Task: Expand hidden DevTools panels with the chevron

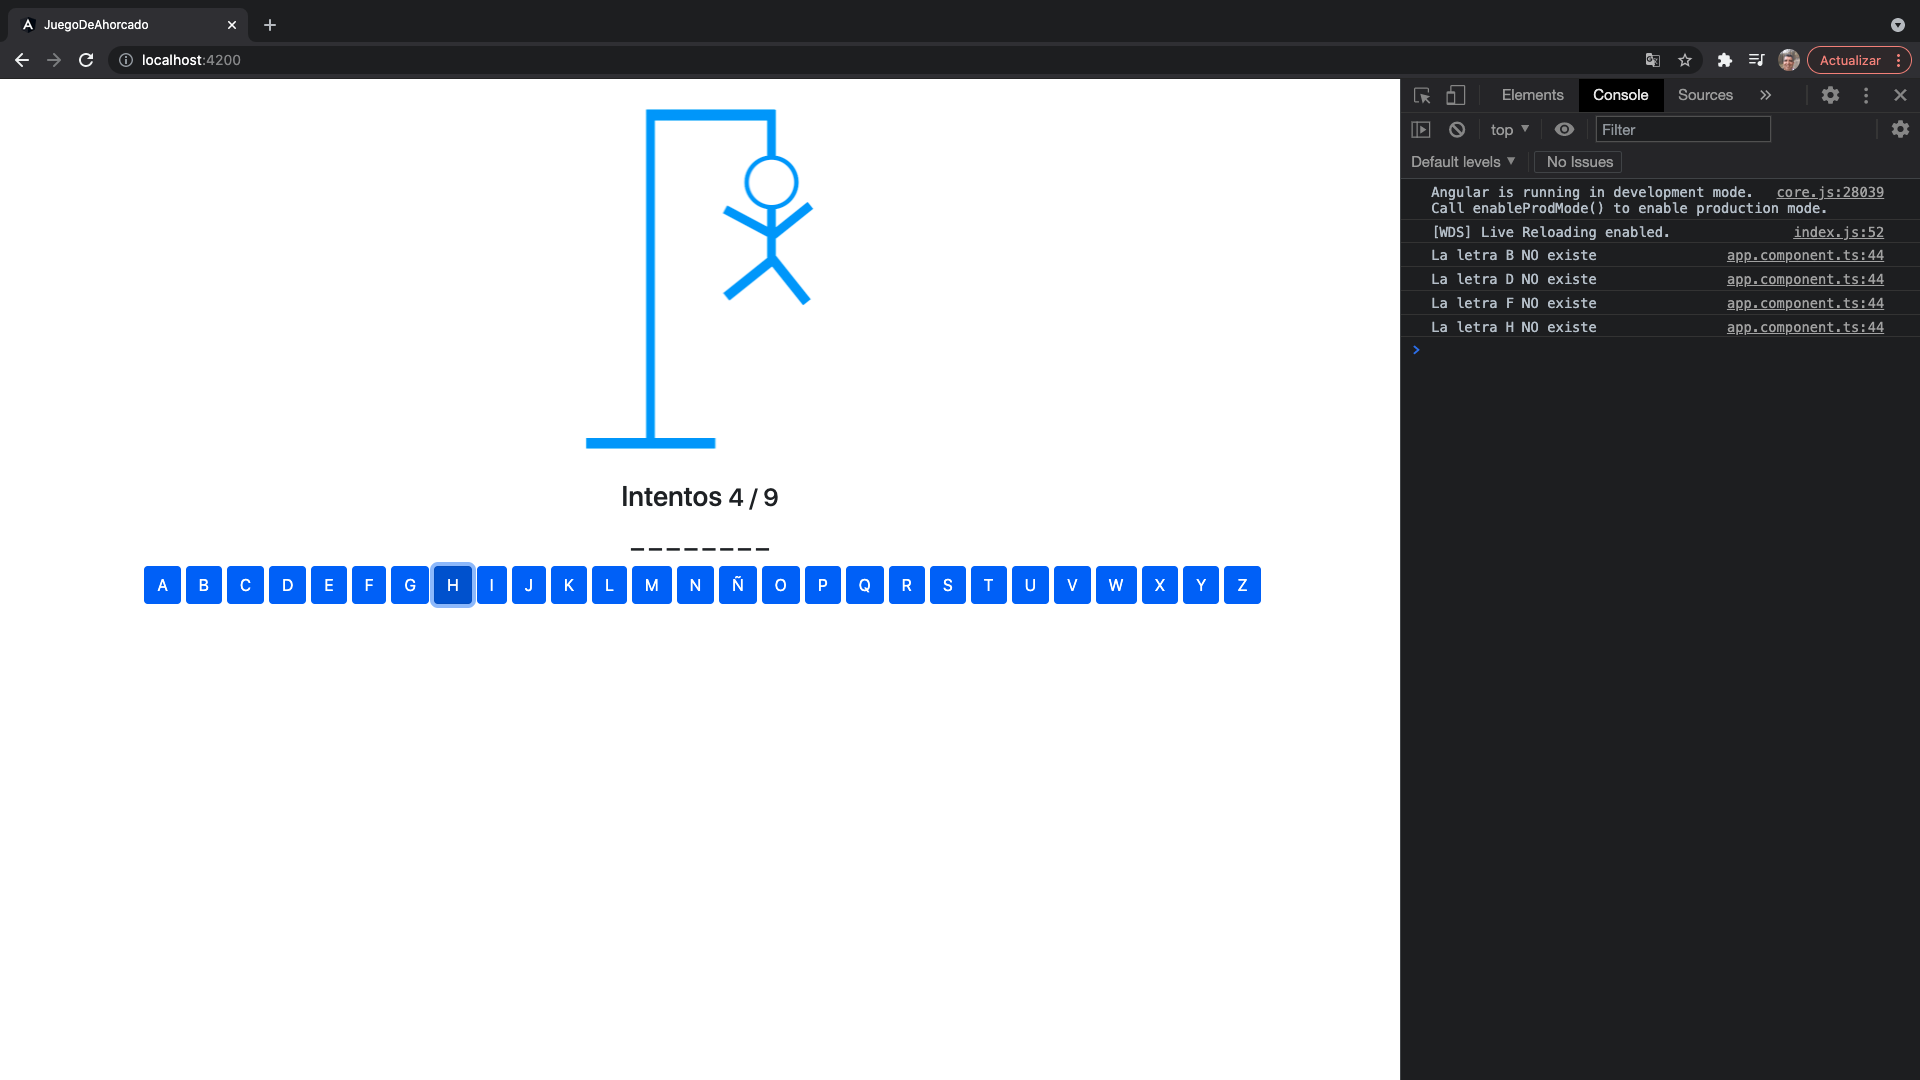Action: [x=1766, y=95]
